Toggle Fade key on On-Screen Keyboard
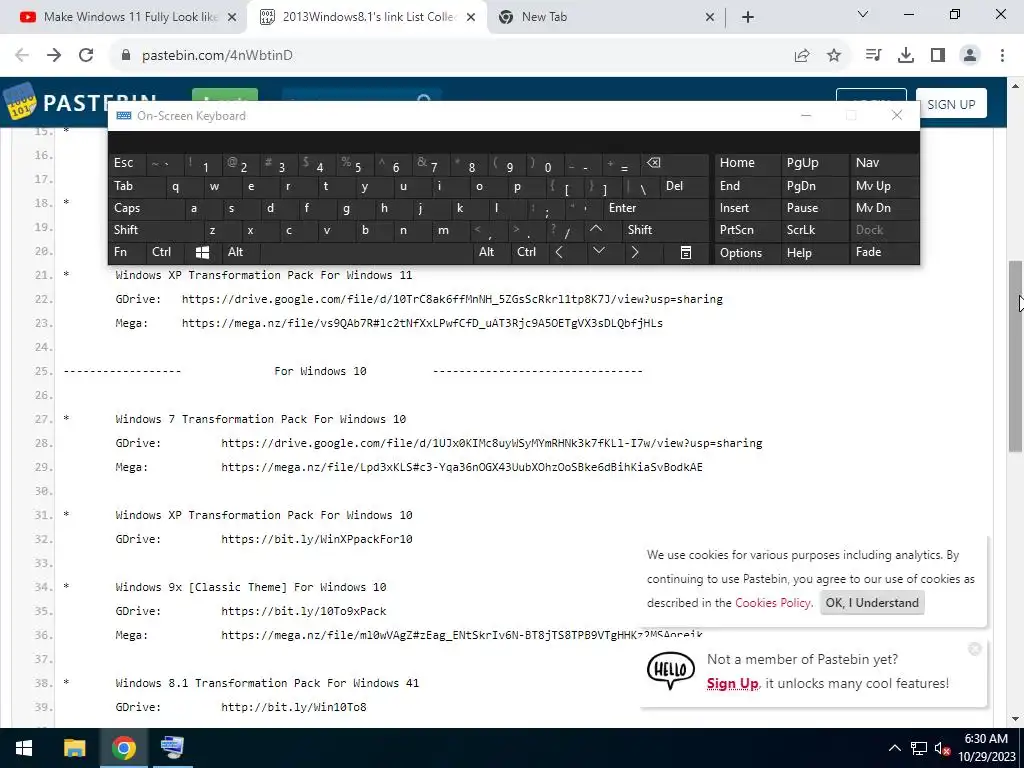Image resolution: width=1024 pixels, height=768 pixels. tap(884, 252)
